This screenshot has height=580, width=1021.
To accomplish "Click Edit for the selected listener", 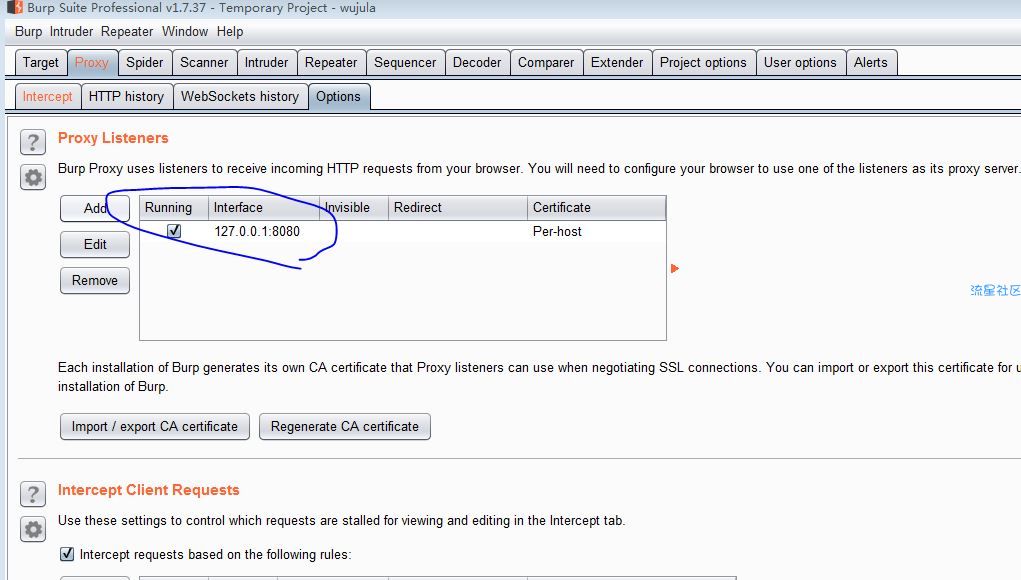I will click(95, 245).
